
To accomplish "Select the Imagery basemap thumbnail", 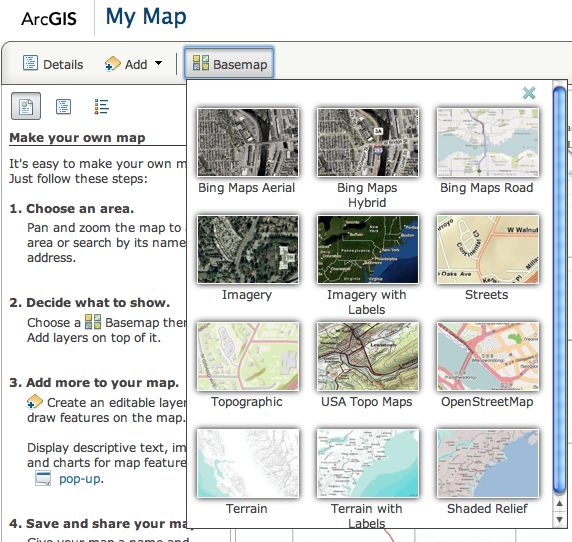I will click(x=248, y=249).
